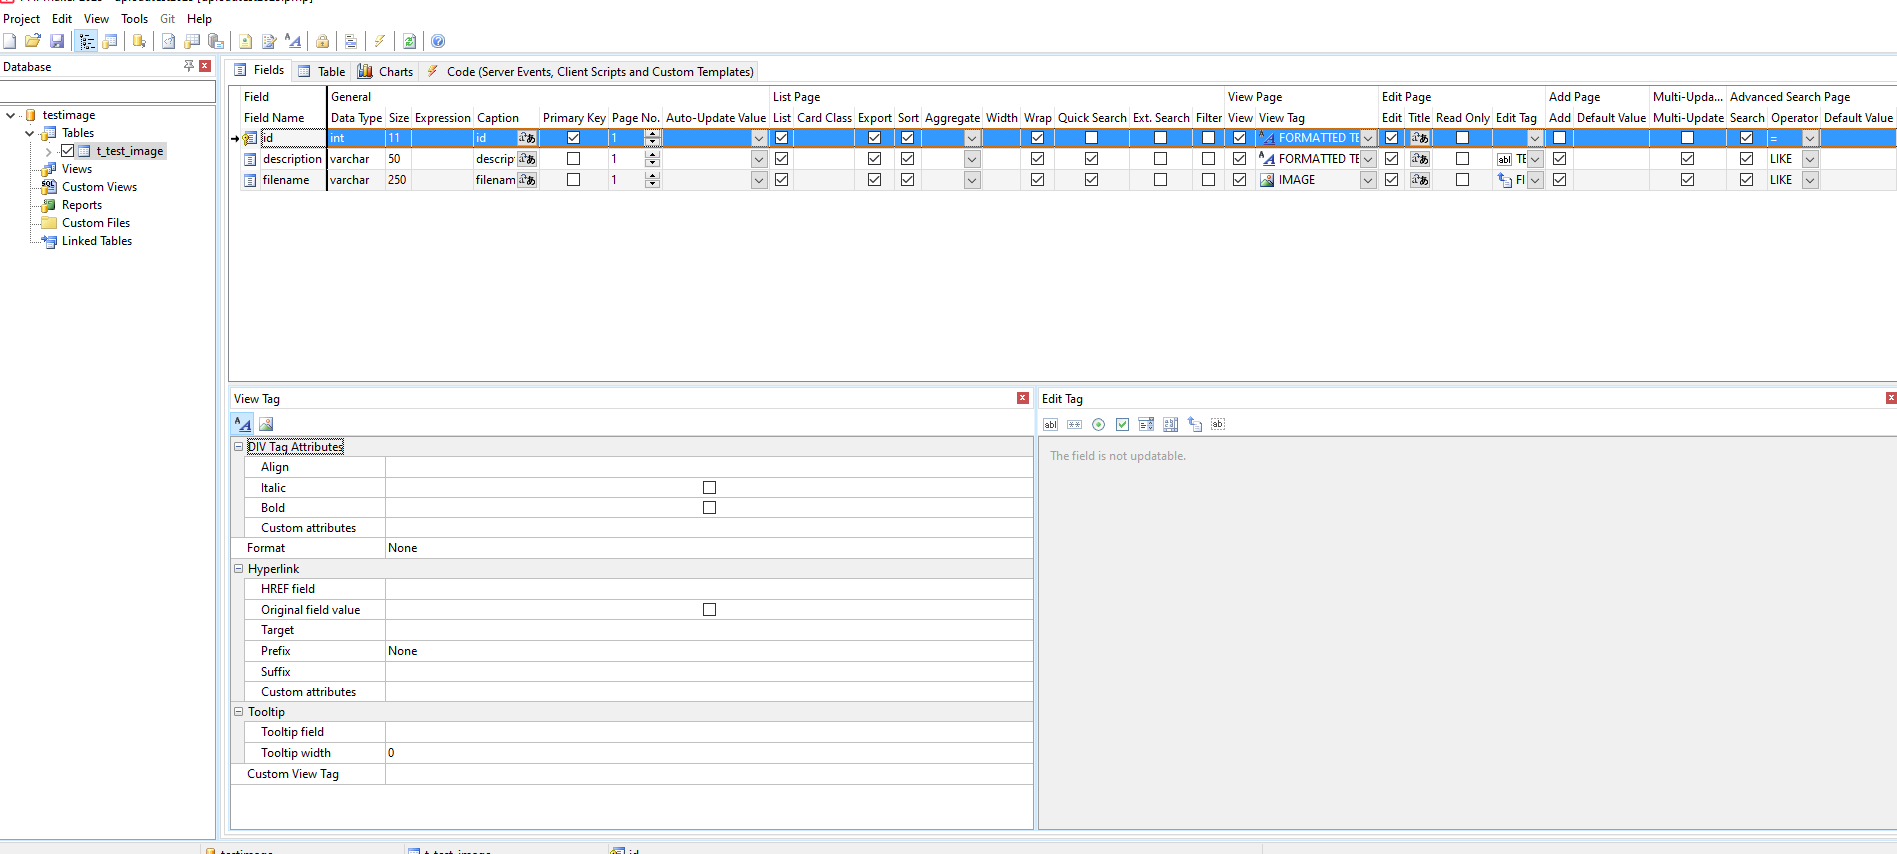This screenshot has width=1897, height=854.
Task: Toggle the Bold checkbox
Action: (710, 508)
